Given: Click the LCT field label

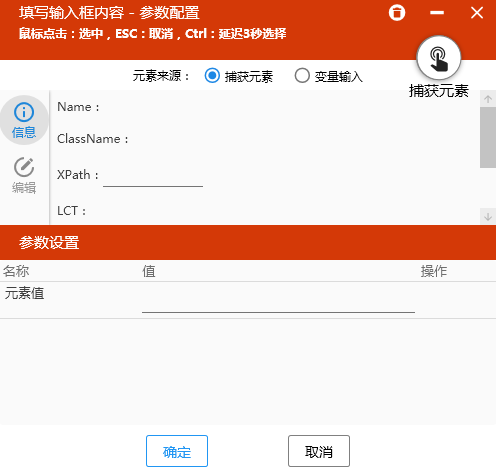Looking at the screenshot, I should click(x=72, y=211).
